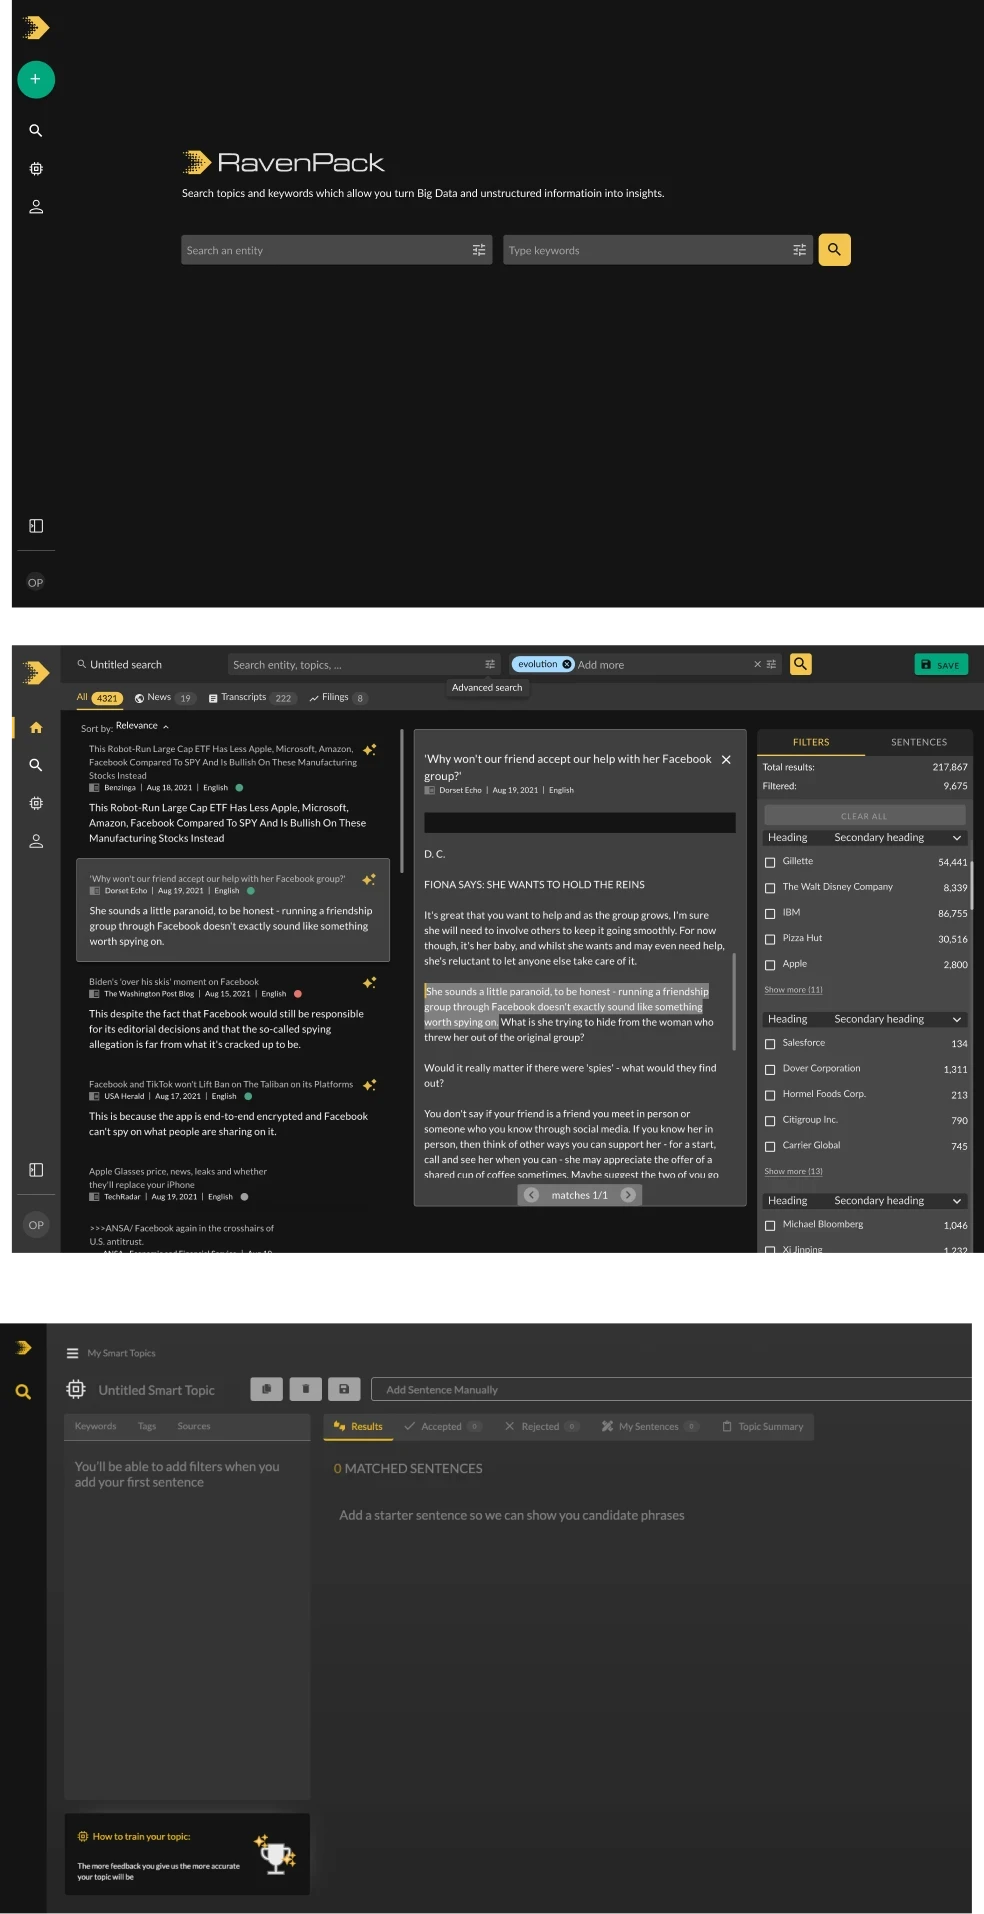The width and height of the screenshot is (984, 1914).
Task: Collapse the Heading group containing Salesforce
Action: point(957,1020)
